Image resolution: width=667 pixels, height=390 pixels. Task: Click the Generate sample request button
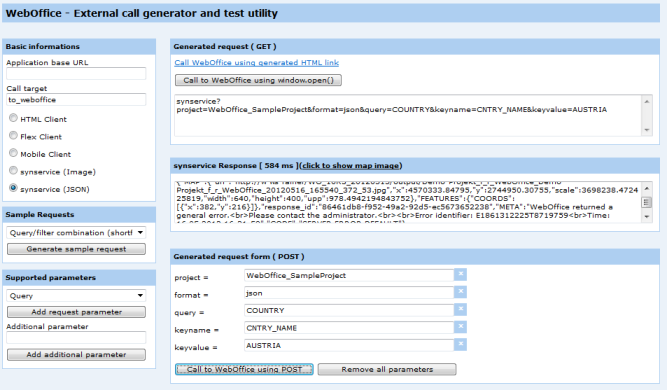point(76,249)
